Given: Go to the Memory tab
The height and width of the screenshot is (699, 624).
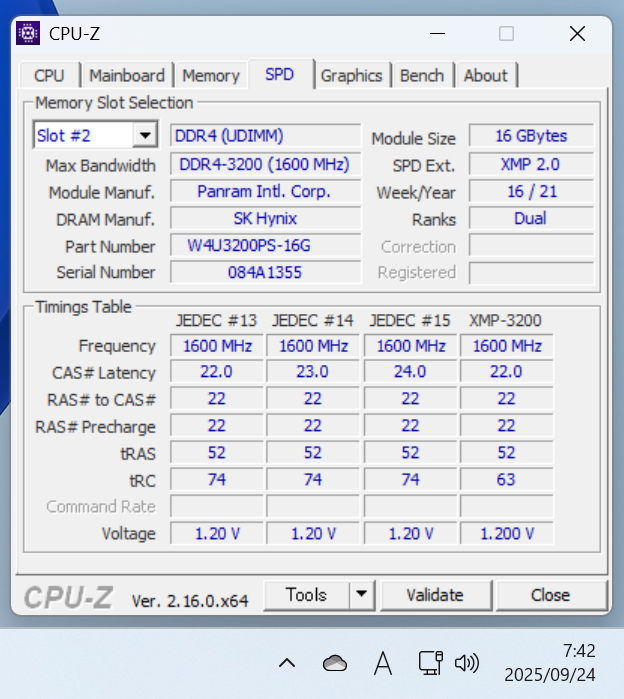Looking at the screenshot, I should [x=211, y=75].
